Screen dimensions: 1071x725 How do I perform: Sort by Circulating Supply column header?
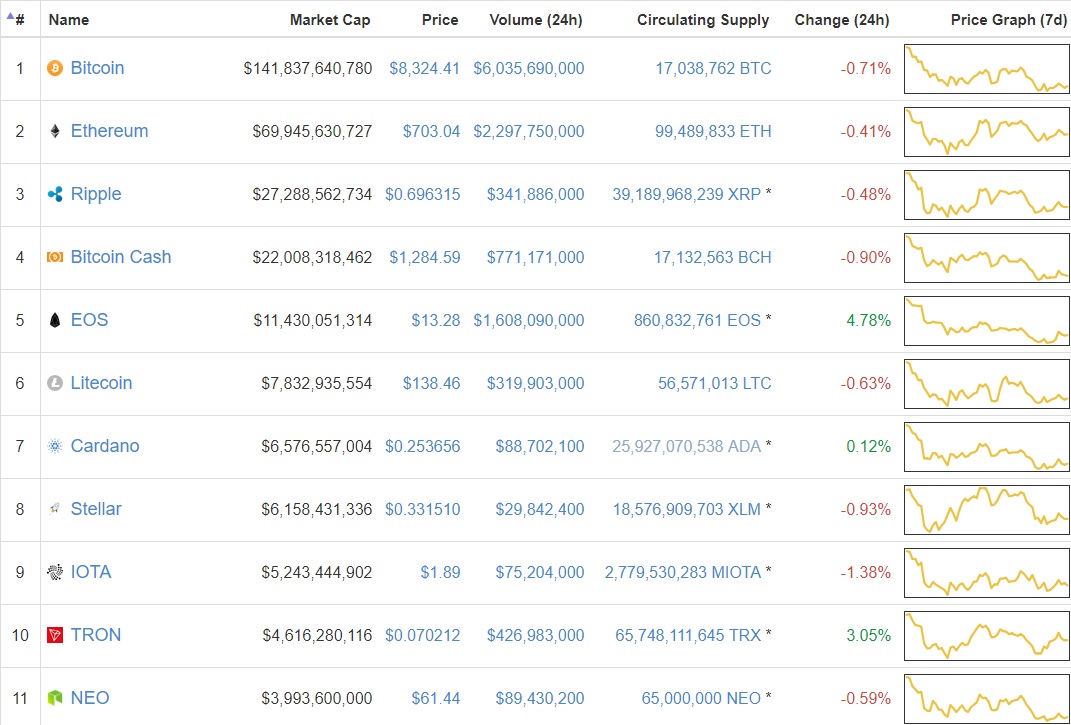point(703,20)
